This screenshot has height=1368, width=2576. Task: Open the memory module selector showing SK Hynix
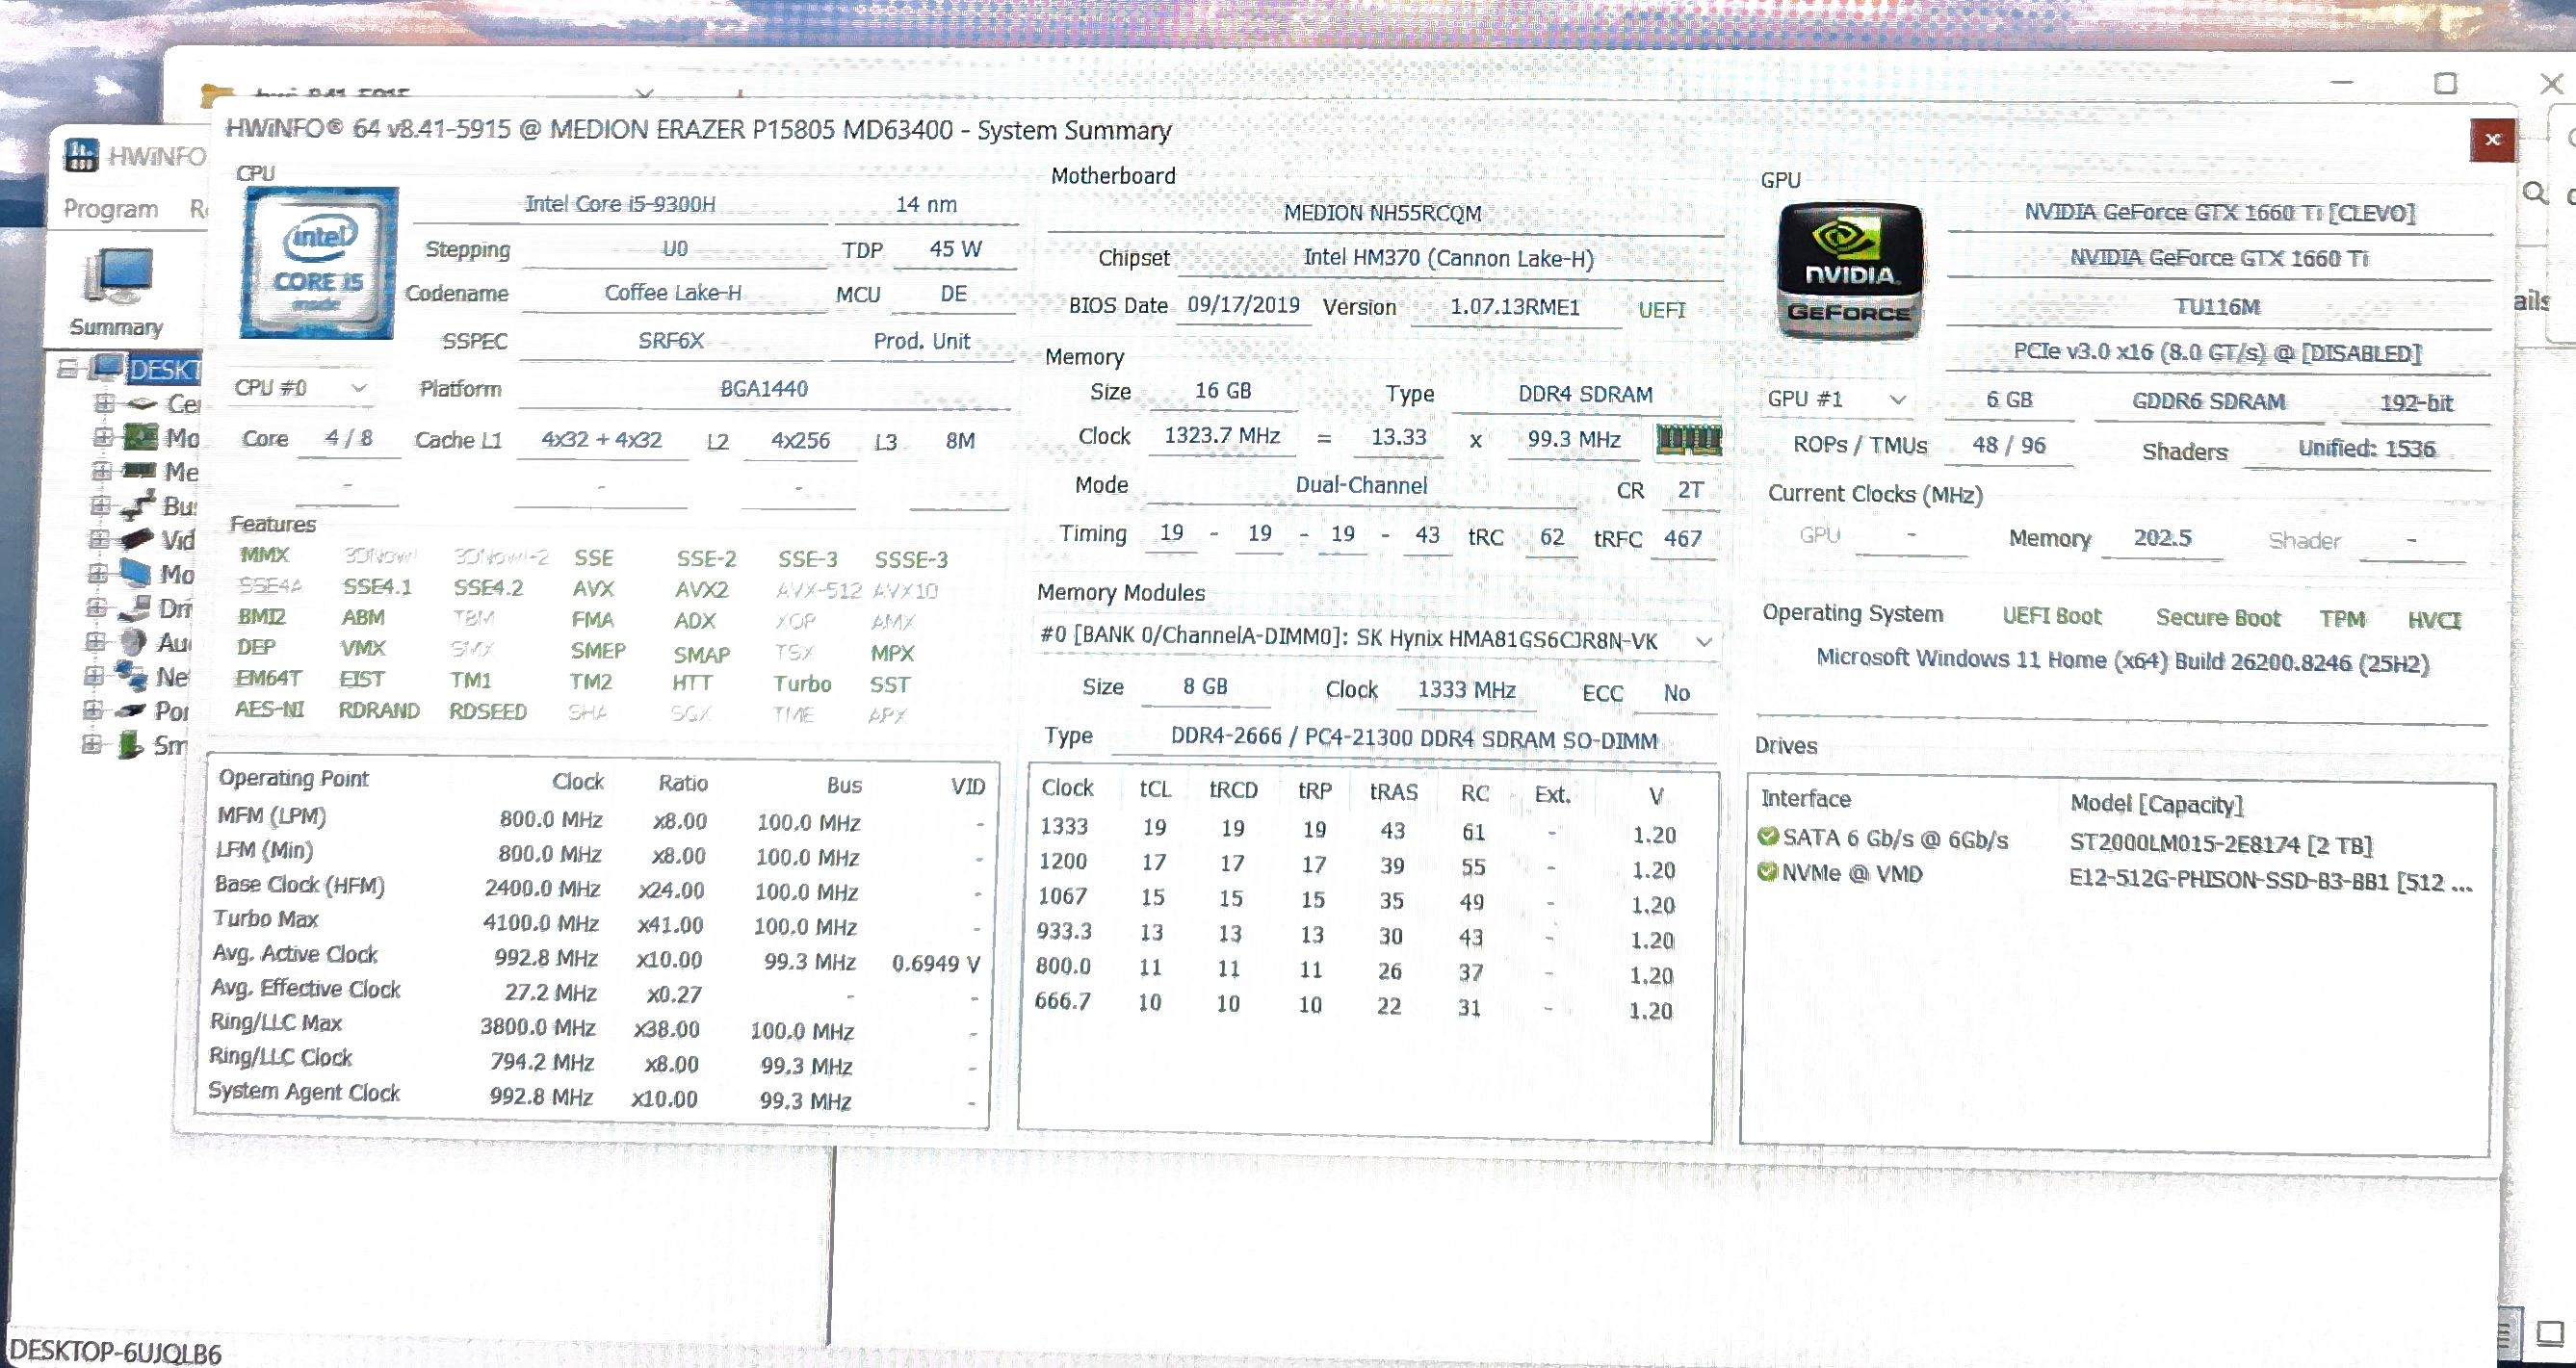click(x=1376, y=640)
